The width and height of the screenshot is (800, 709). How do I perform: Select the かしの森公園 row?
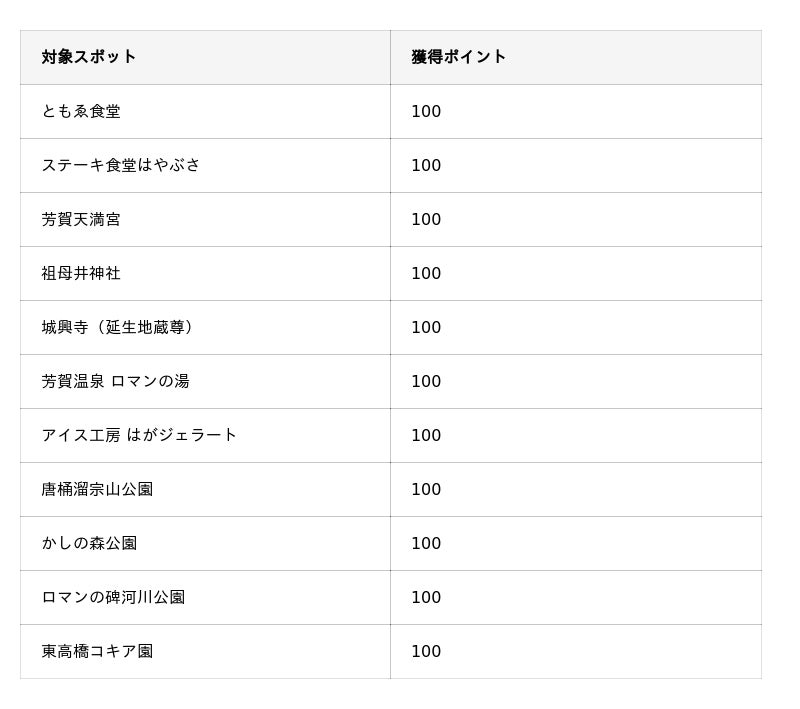click(391, 544)
